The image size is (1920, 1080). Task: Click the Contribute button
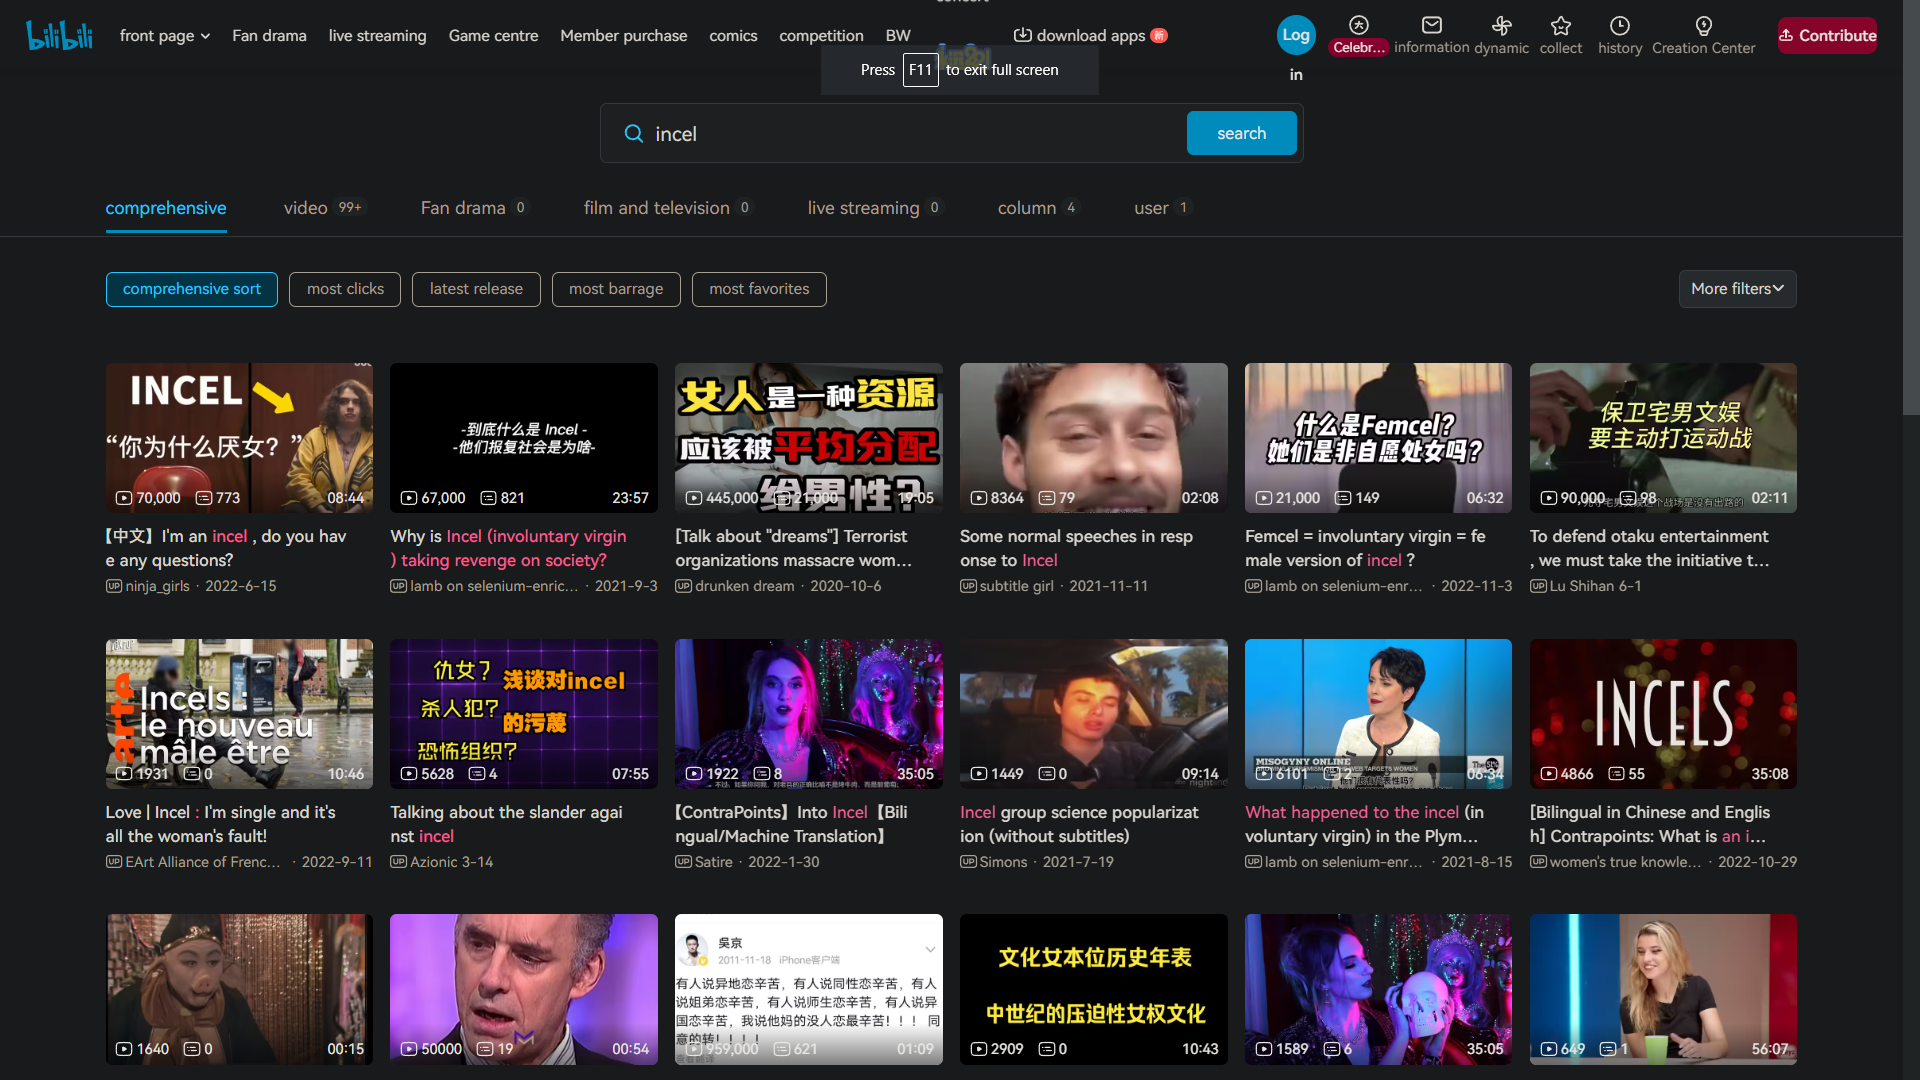pyautogui.click(x=1827, y=35)
